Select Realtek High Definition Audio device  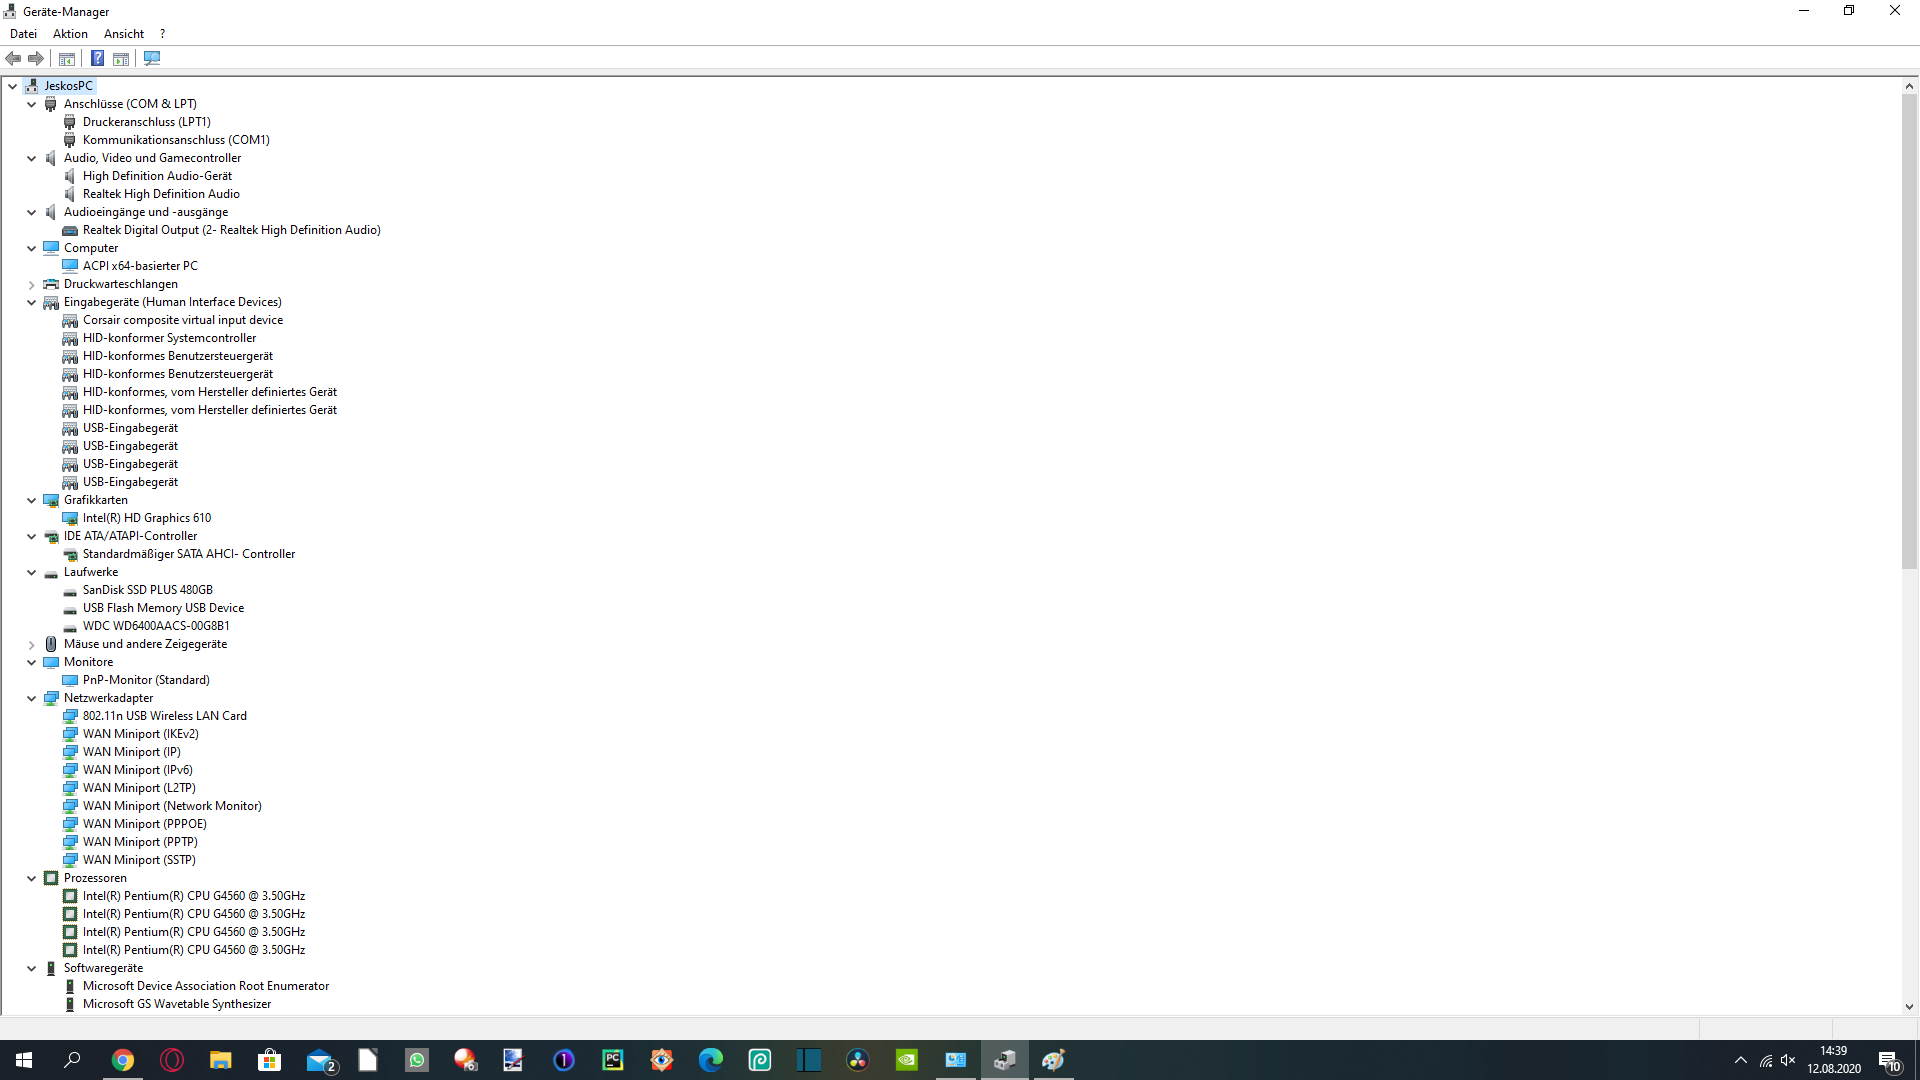[x=161, y=194]
